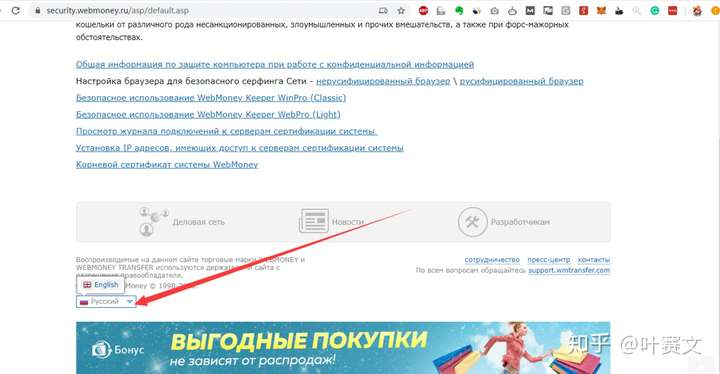Click the 'Новости' newspaper icon
Image resolution: width=720 pixels, height=374 pixels.
click(314, 221)
